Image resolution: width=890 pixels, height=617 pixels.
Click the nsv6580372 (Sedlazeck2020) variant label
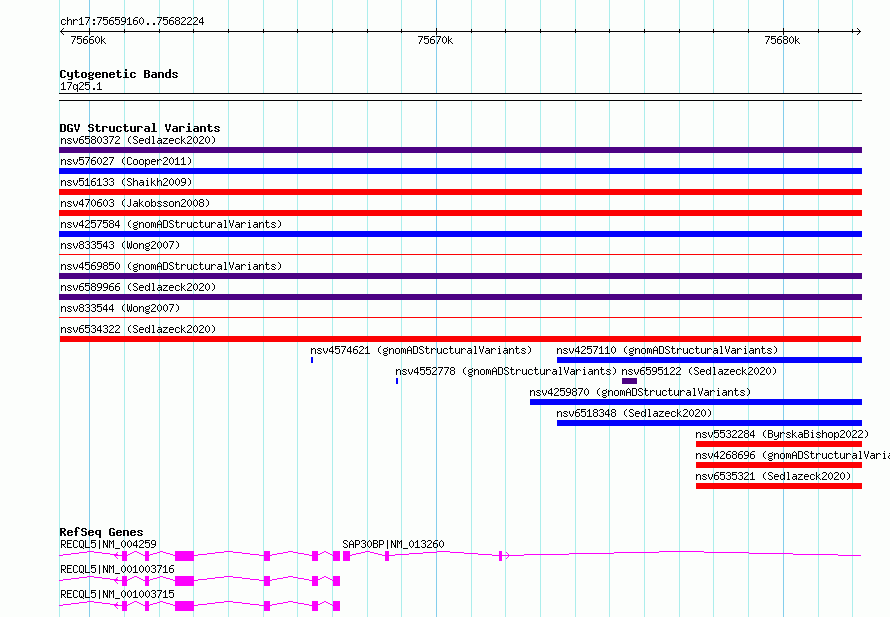pos(138,140)
